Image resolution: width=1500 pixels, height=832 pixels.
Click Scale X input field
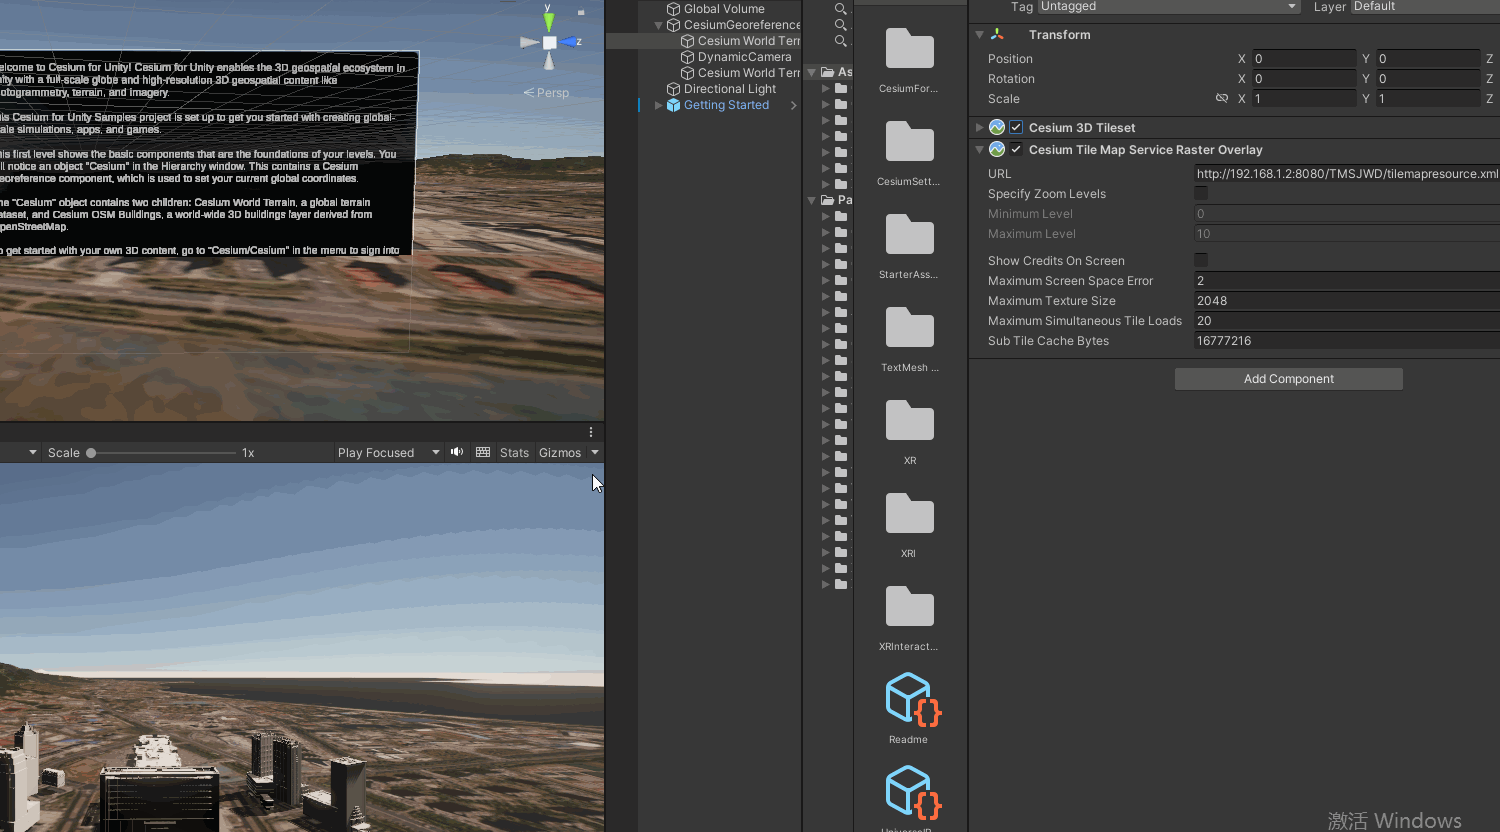(1305, 99)
